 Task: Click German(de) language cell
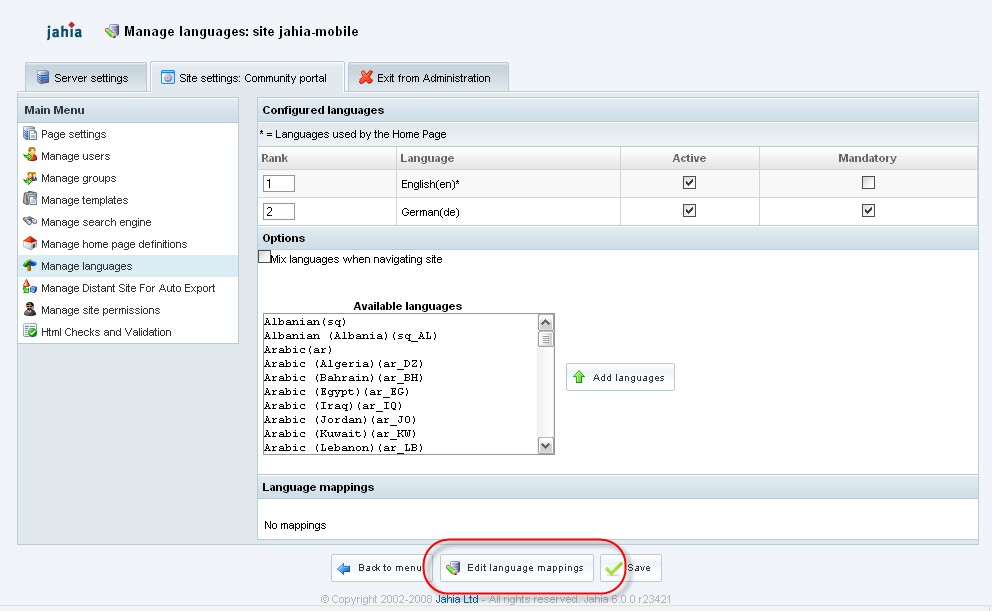[x=508, y=211]
